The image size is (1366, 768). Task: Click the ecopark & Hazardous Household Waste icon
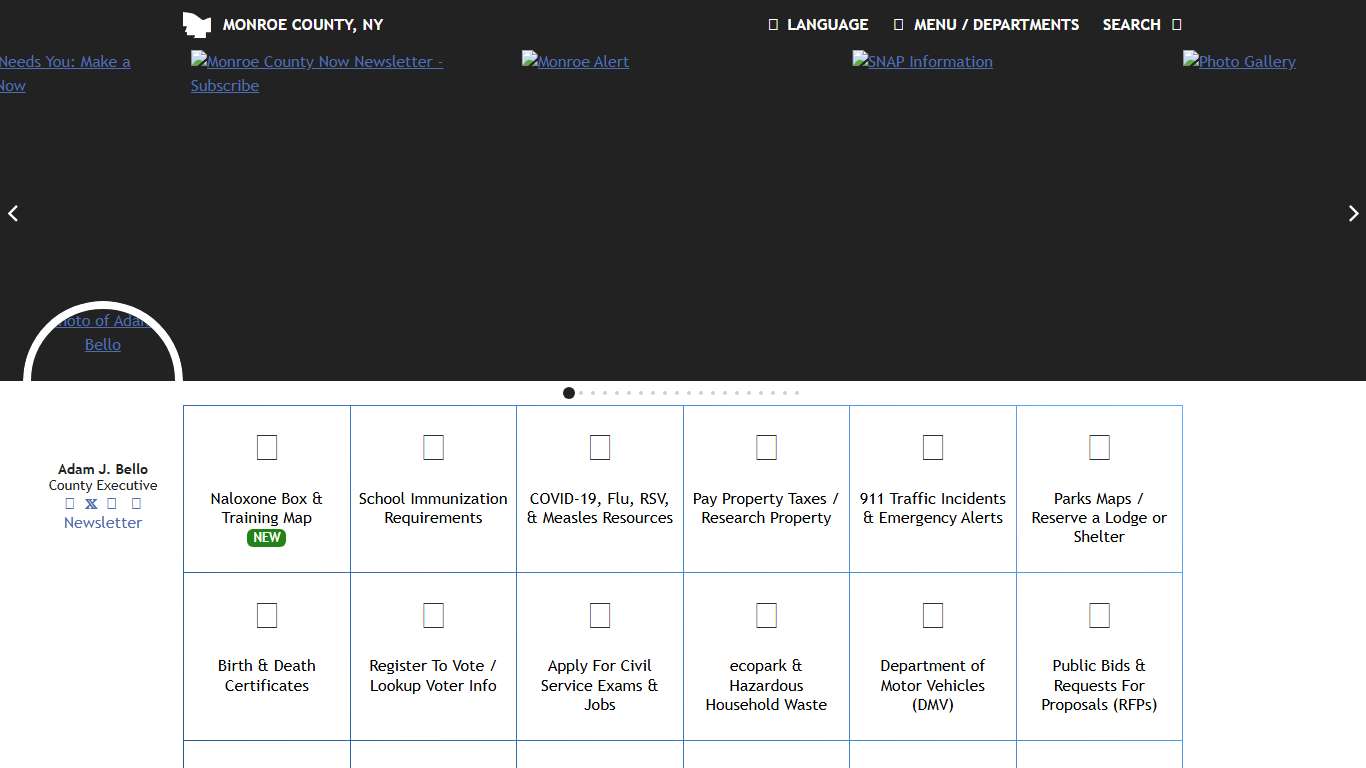click(x=766, y=615)
